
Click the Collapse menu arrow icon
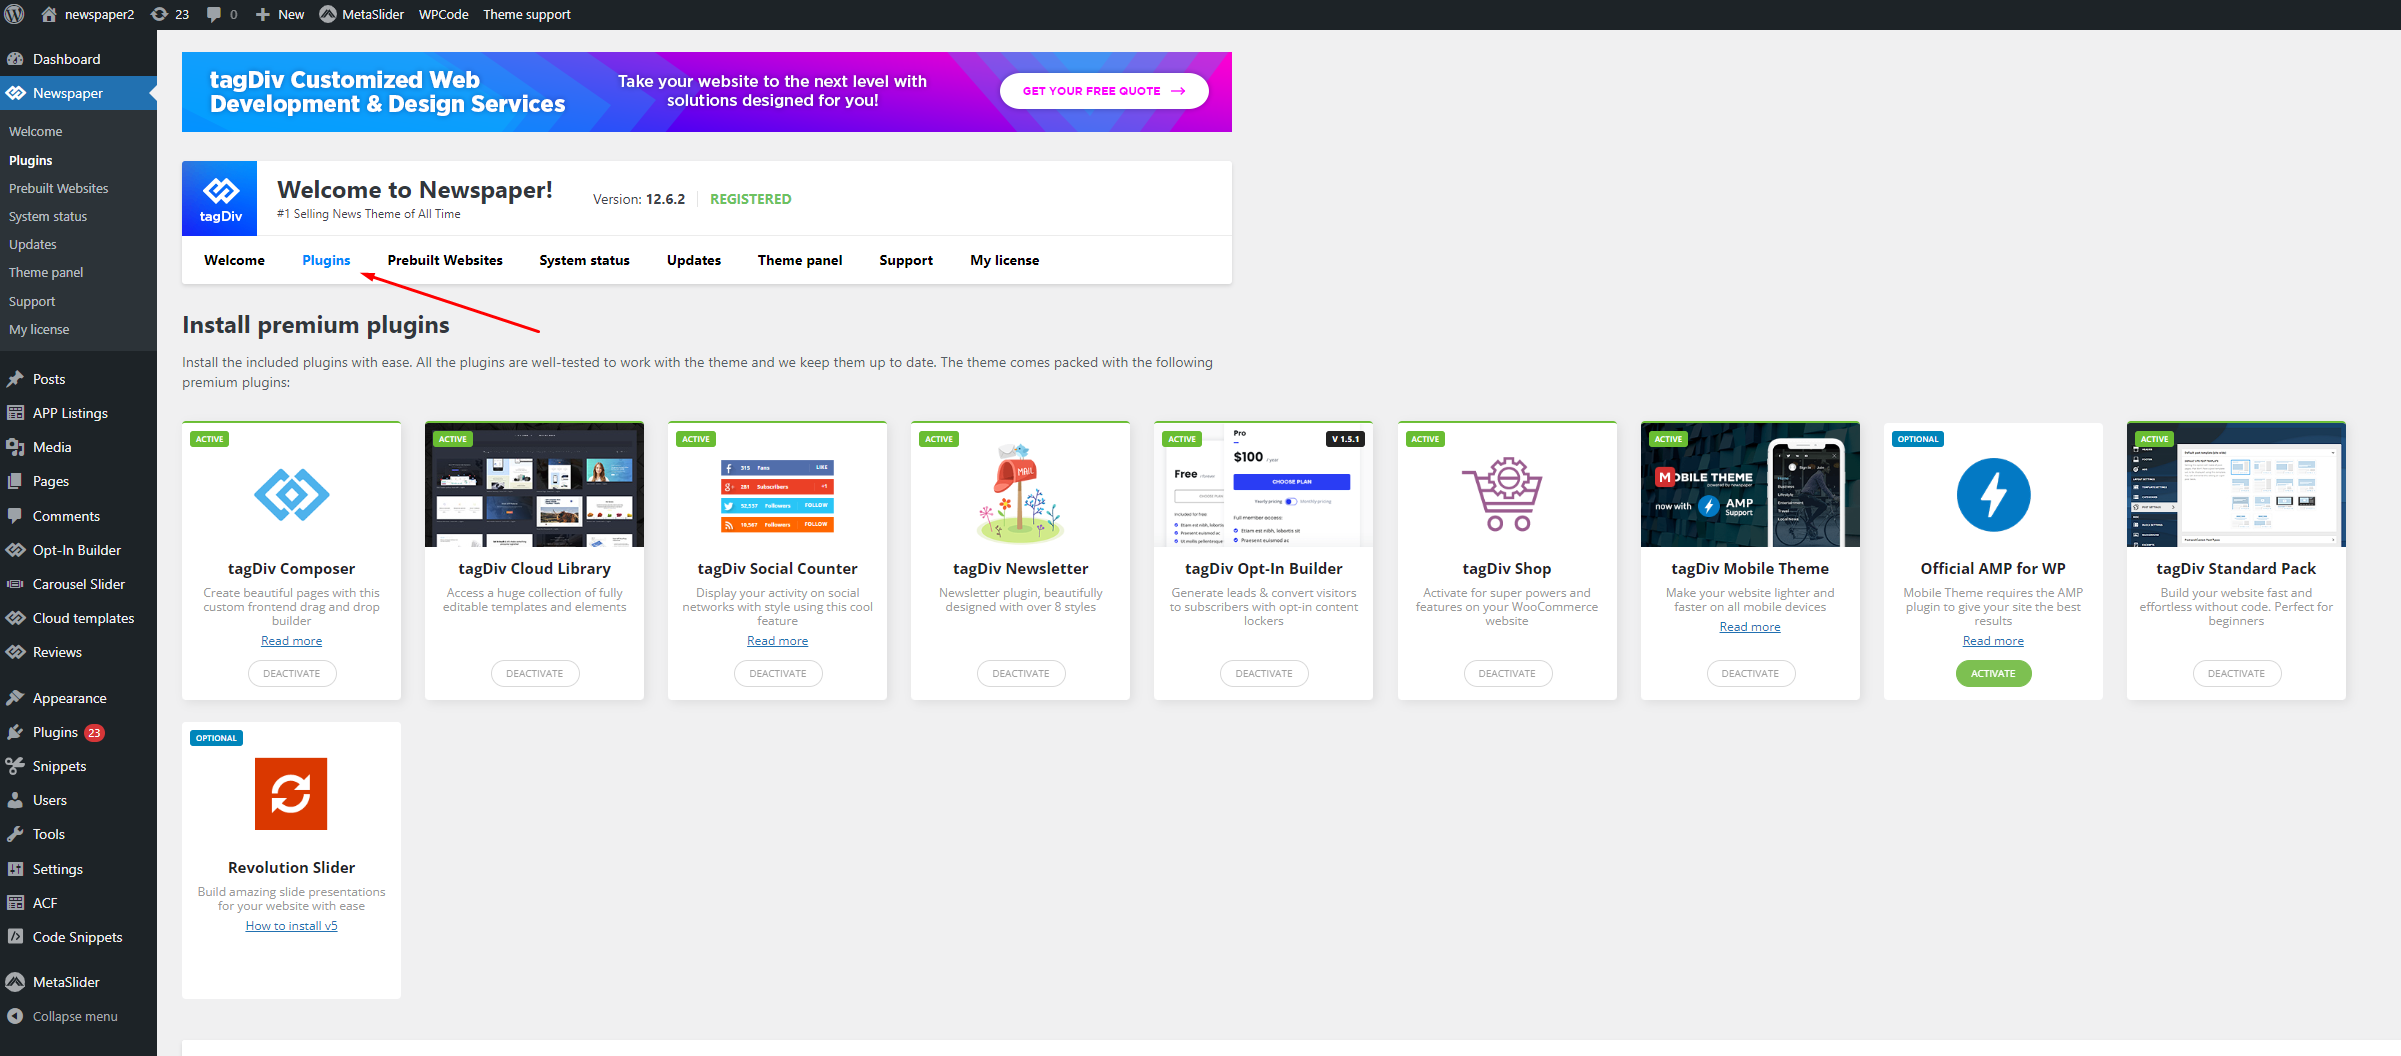(x=15, y=1016)
